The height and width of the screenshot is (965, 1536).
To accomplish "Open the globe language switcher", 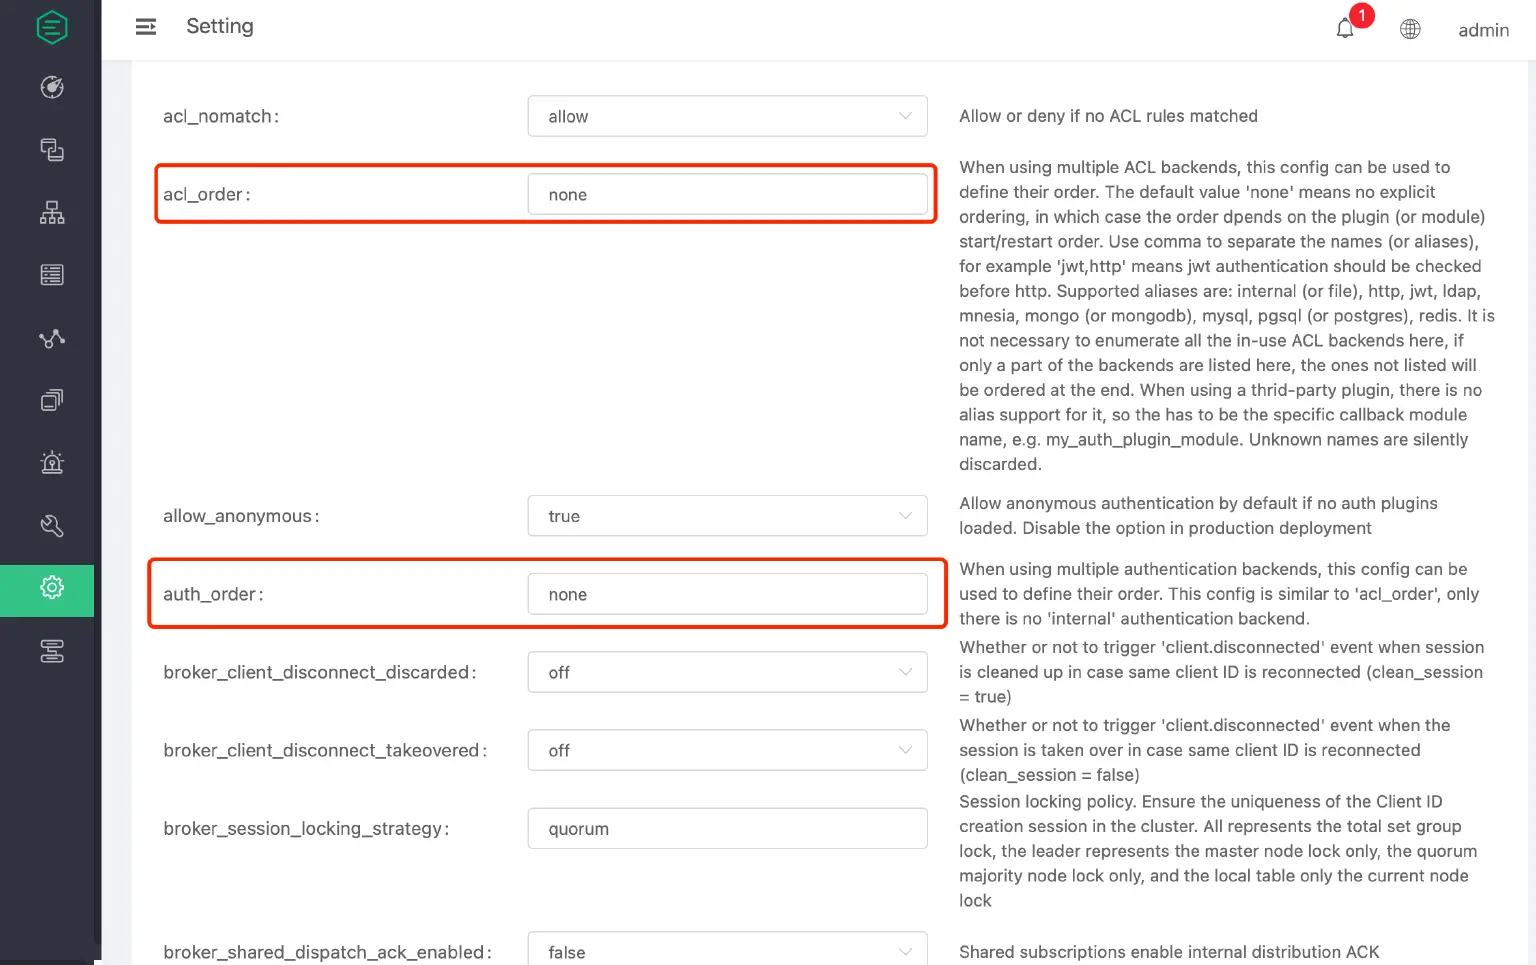I will click(1410, 29).
